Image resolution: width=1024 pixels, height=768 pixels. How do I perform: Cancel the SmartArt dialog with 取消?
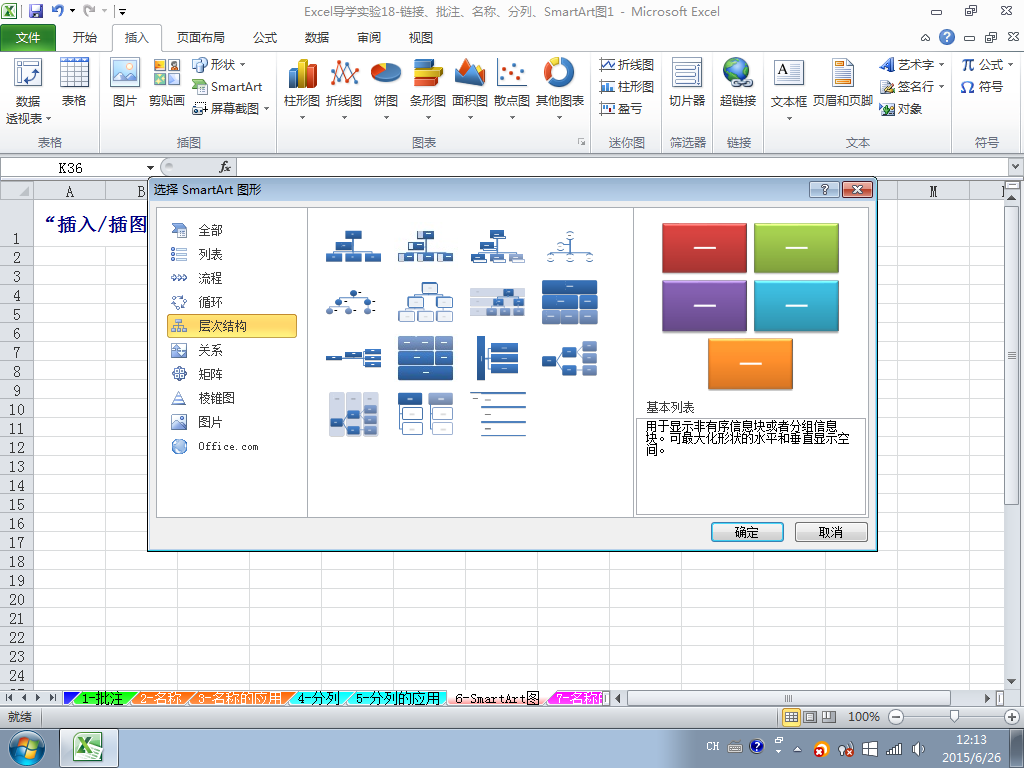coord(831,532)
